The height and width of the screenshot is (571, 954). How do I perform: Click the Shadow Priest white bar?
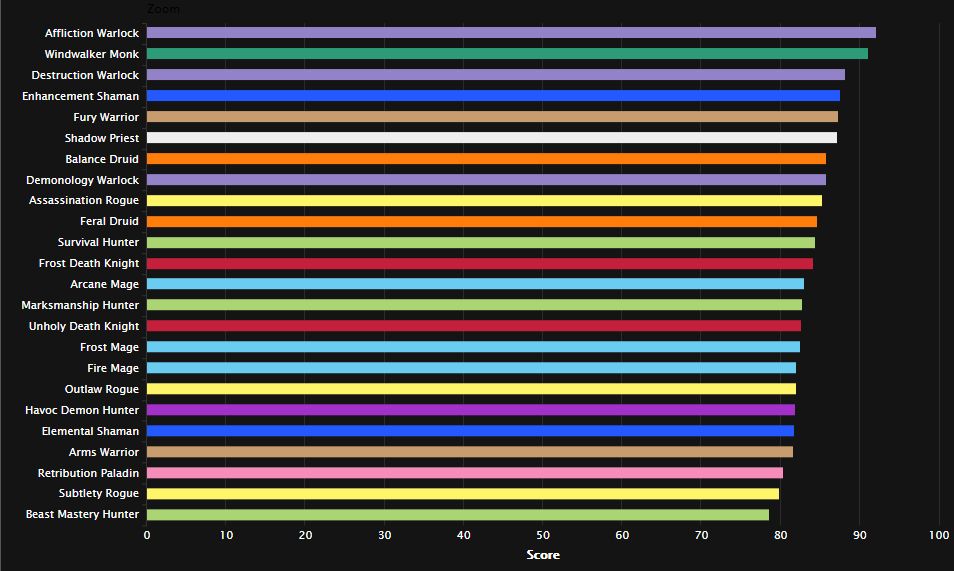[492, 138]
